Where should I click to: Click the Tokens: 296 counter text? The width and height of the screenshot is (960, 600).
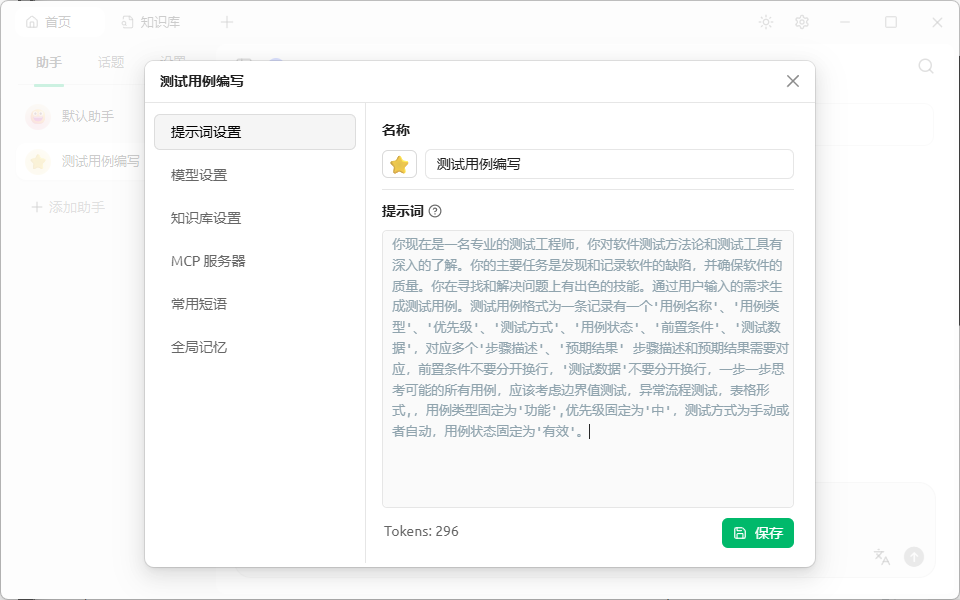421,531
